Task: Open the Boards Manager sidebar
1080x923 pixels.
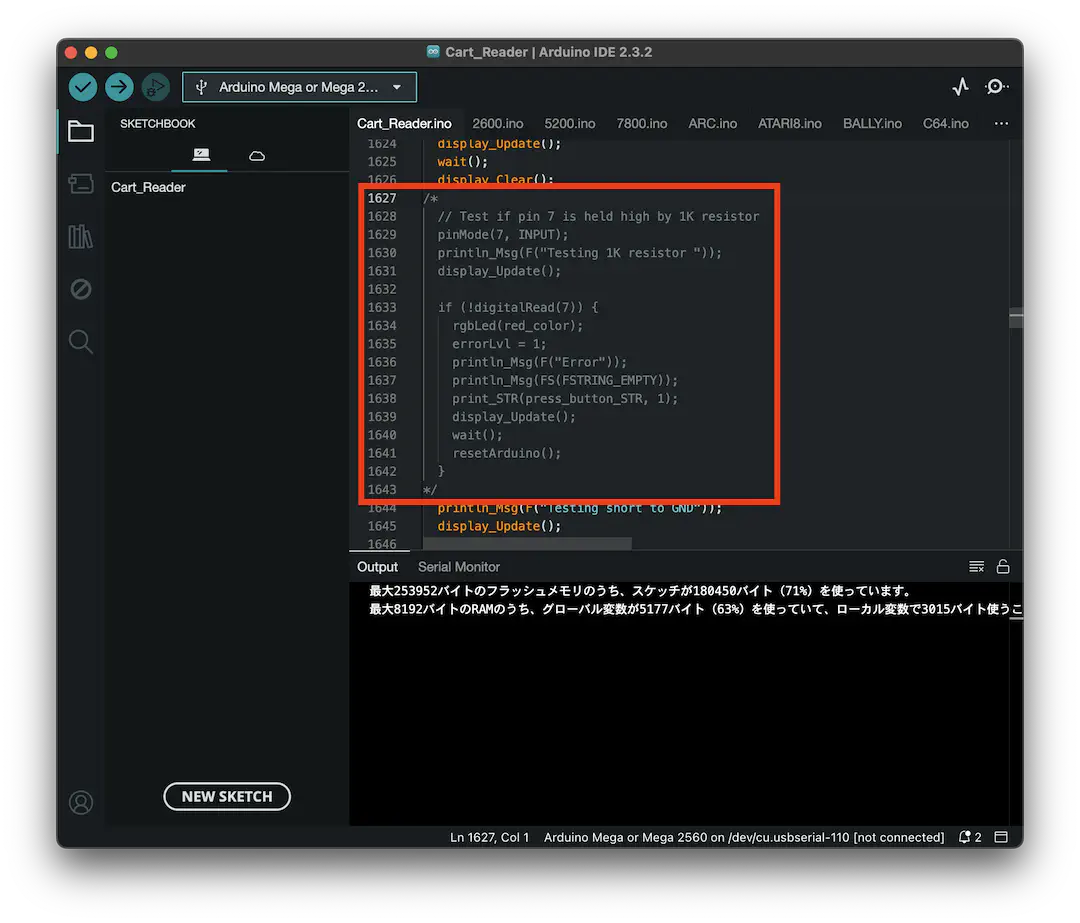Action: (81, 184)
